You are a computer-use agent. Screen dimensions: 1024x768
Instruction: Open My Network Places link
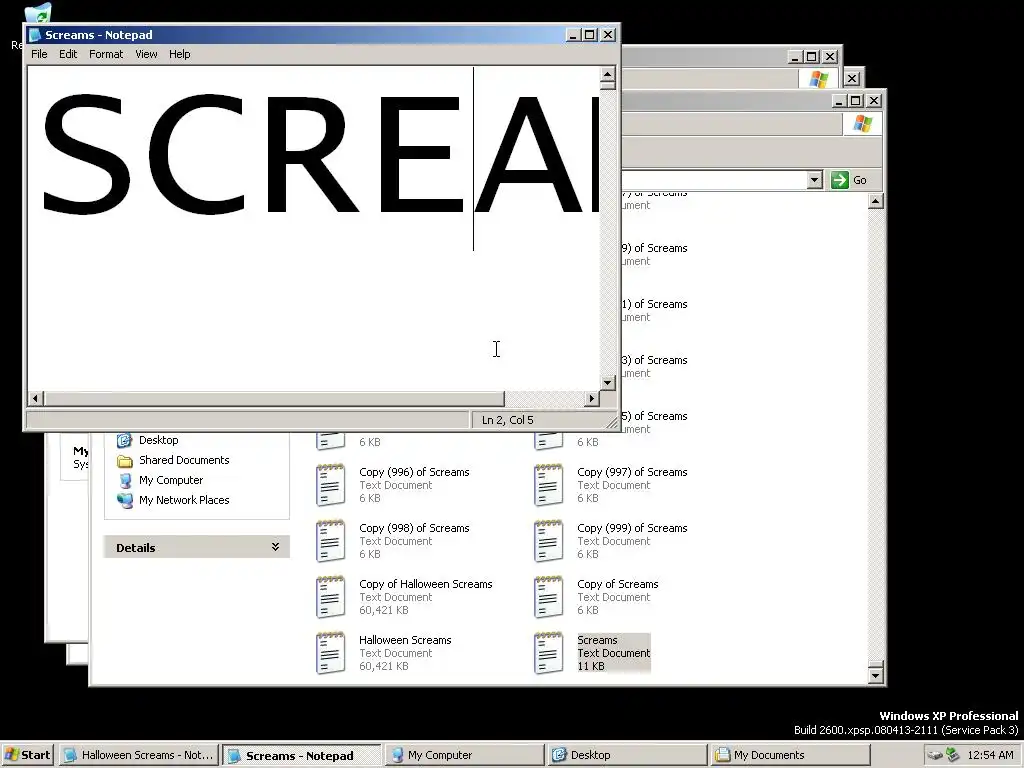pyautogui.click(x=184, y=500)
